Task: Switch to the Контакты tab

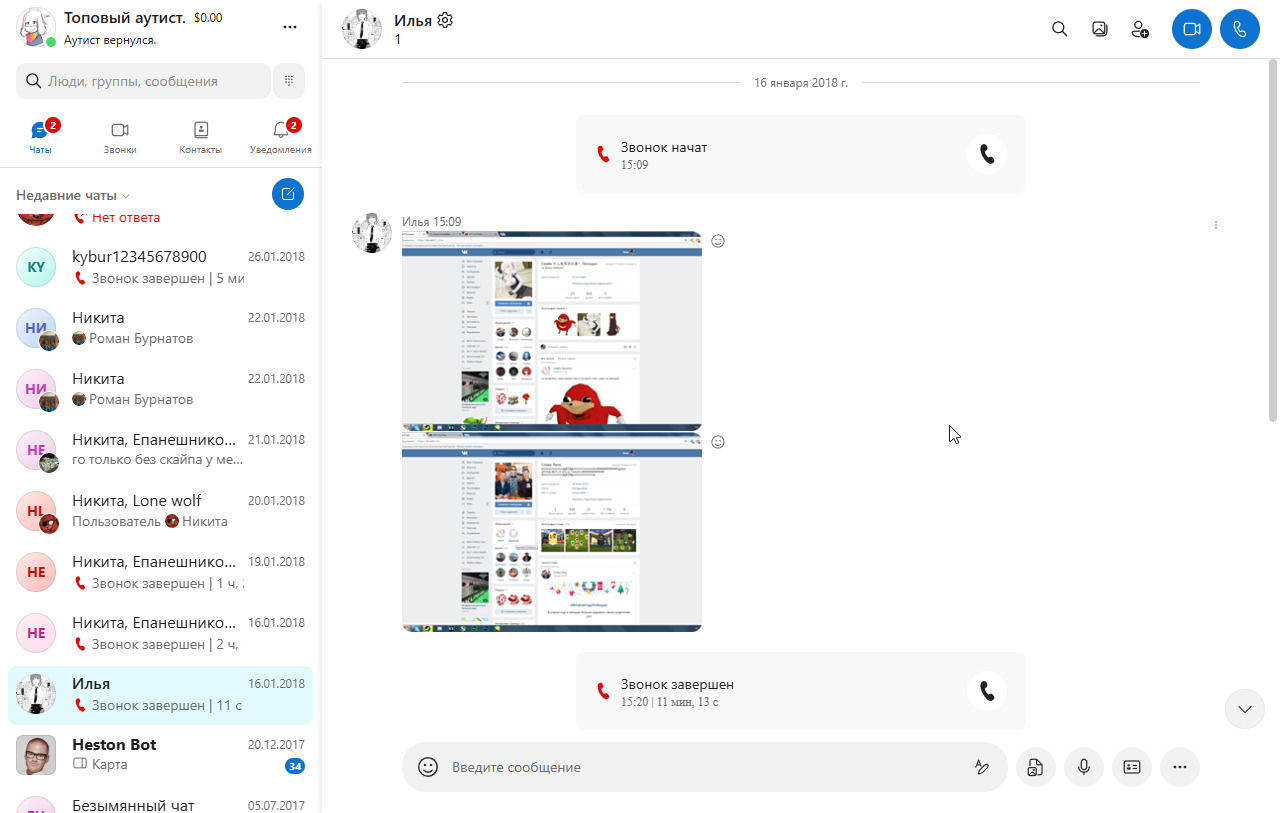Action: click(x=201, y=138)
